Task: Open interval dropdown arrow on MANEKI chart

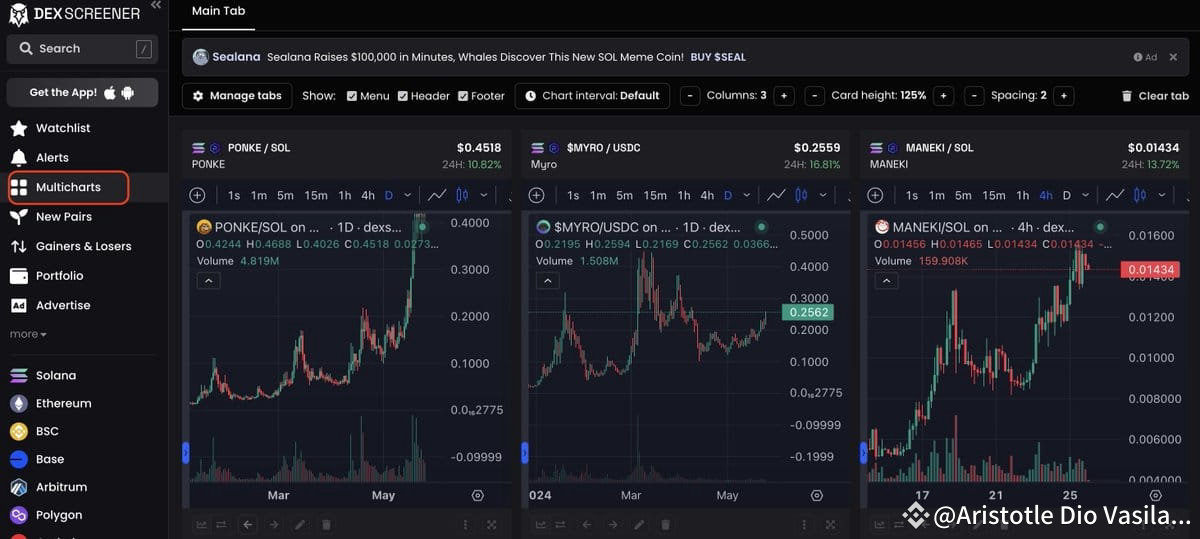Action: tap(1086, 195)
